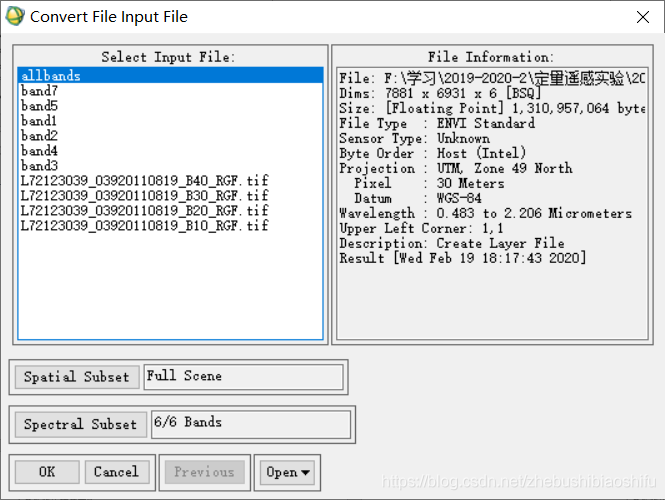Click the Description Create Layer File line
The height and width of the screenshot is (500, 665).
452,243
